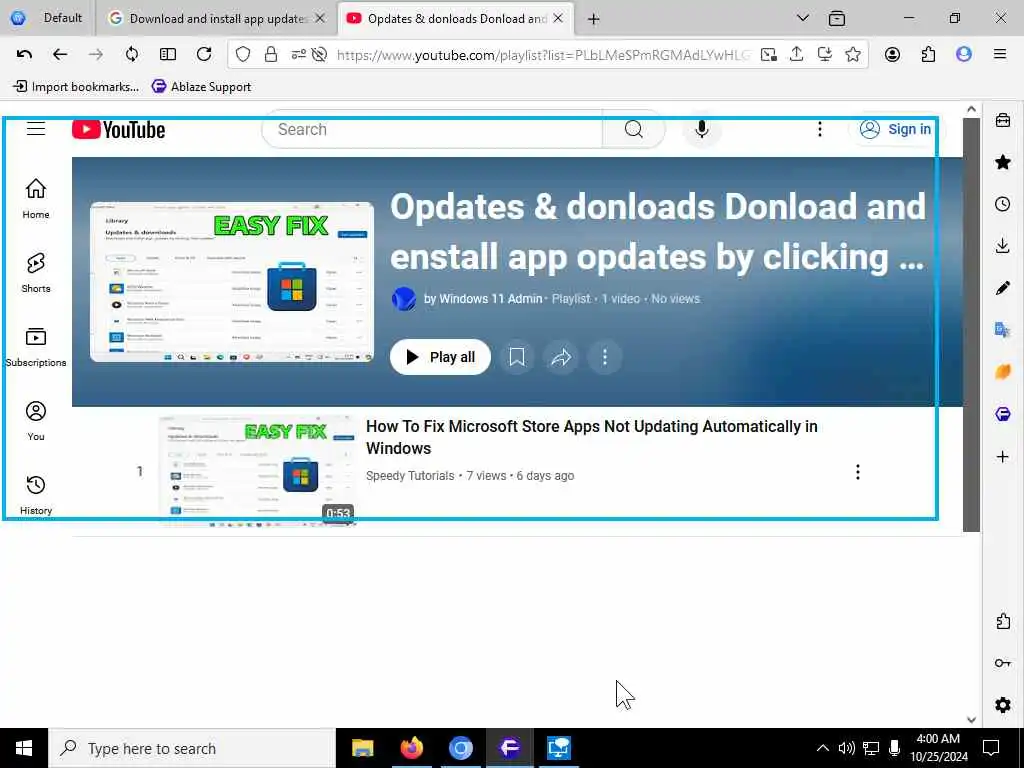Click the page vertical scrollbar thumb

pyautogui.click(x=971, y=325)
